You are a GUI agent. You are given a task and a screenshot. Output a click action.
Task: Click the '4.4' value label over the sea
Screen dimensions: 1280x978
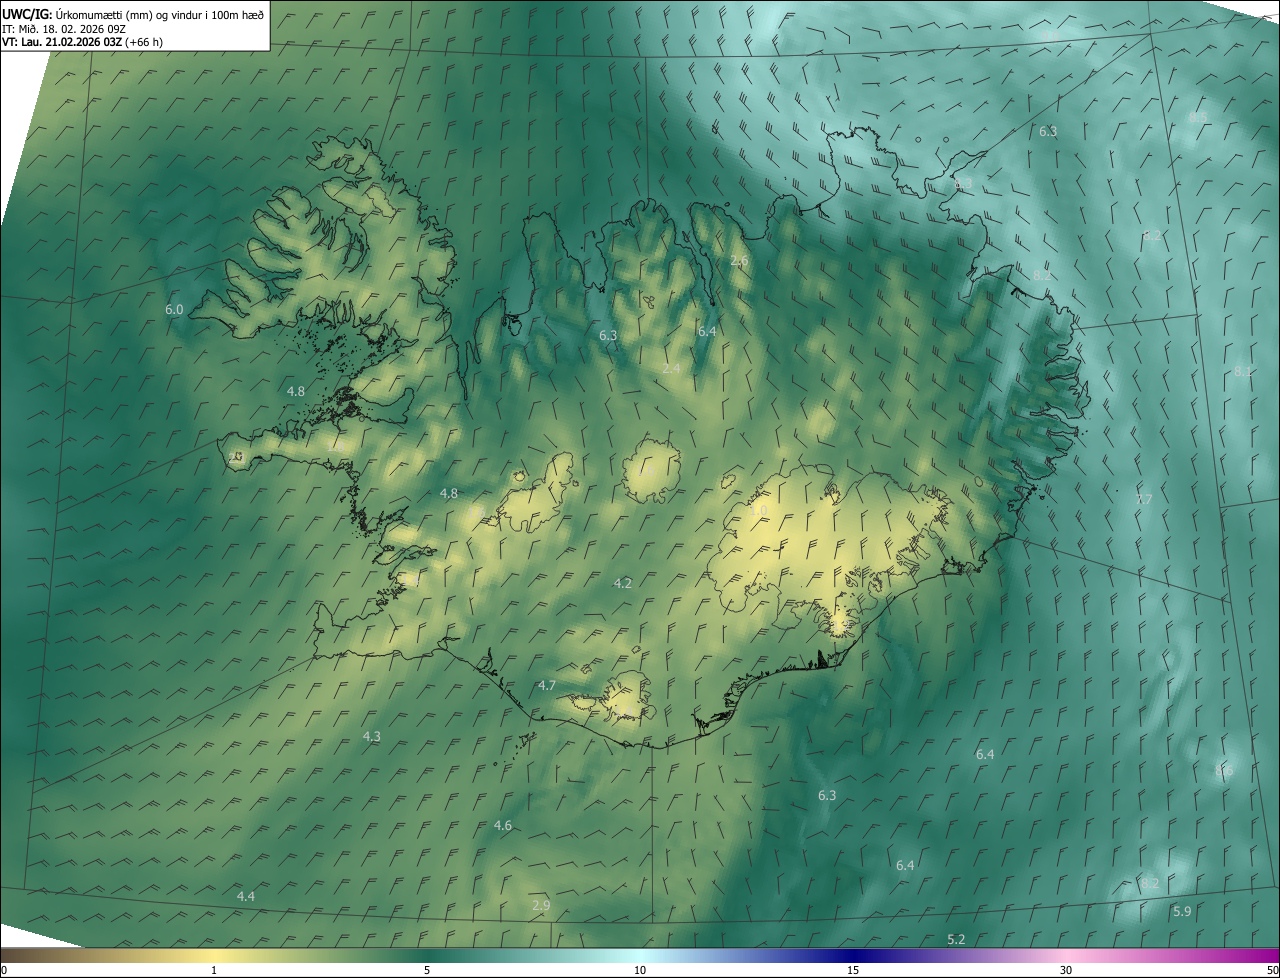pos(246,897)
